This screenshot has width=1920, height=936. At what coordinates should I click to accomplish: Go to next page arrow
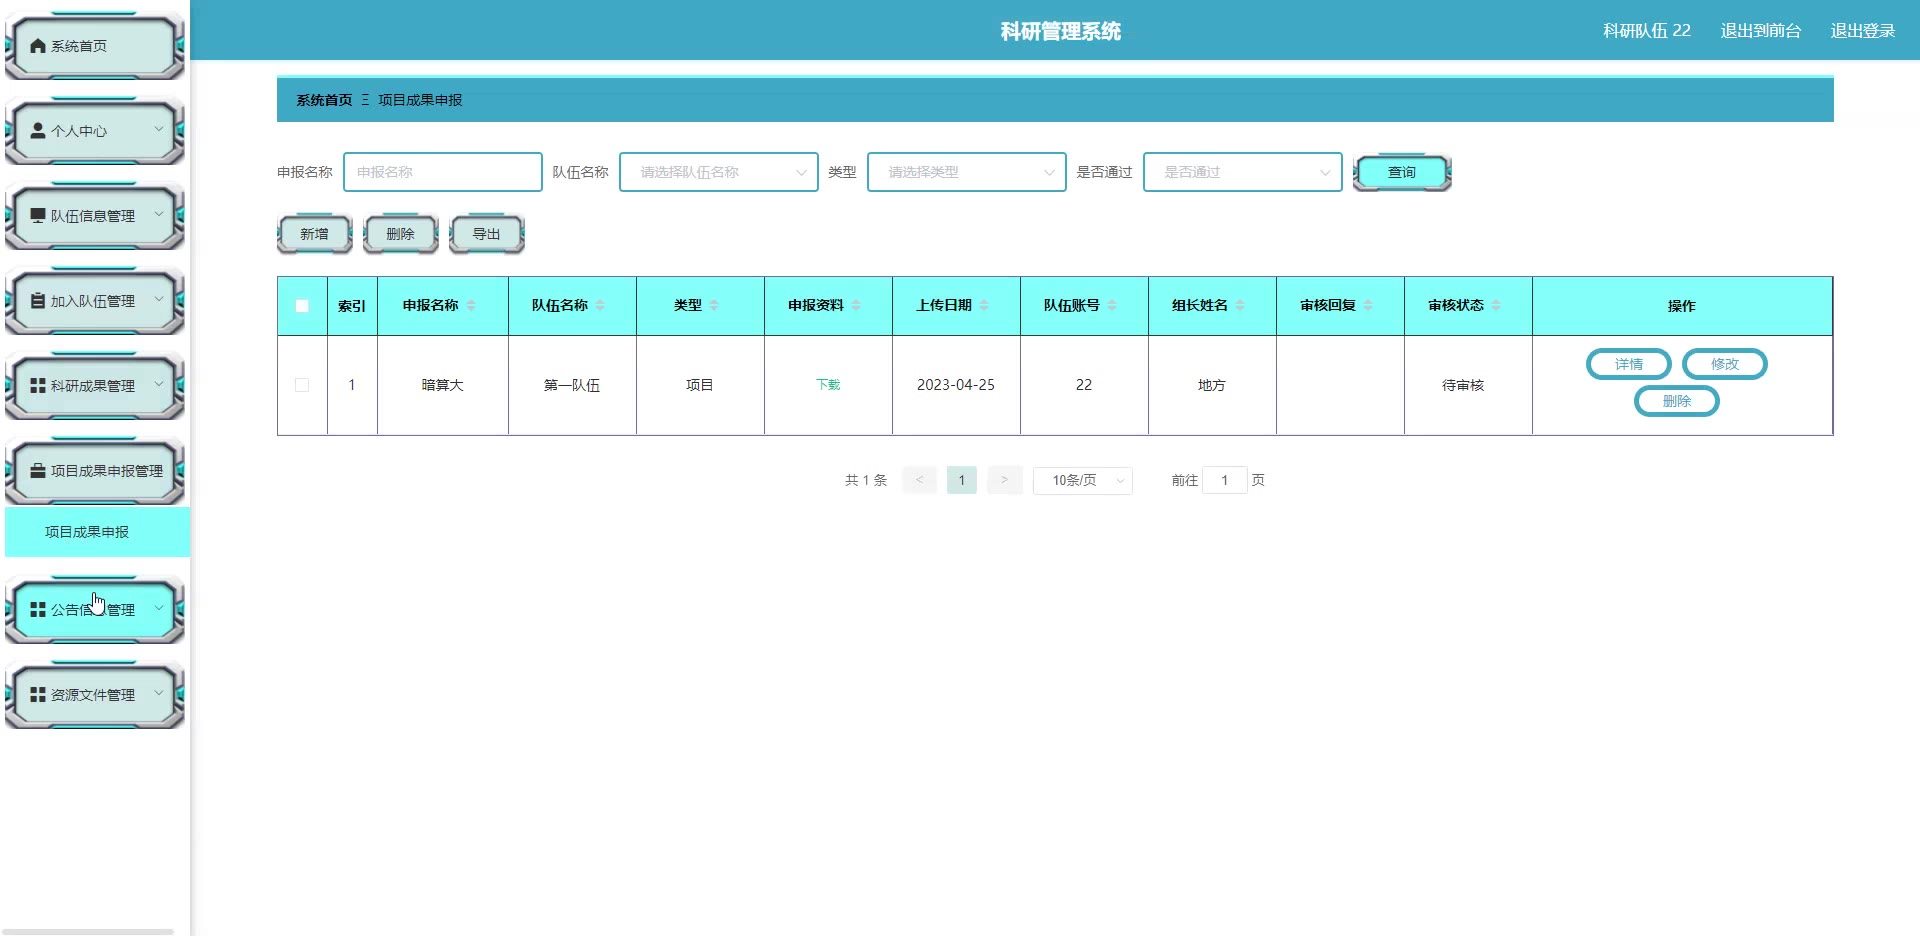pos(1004,481)
